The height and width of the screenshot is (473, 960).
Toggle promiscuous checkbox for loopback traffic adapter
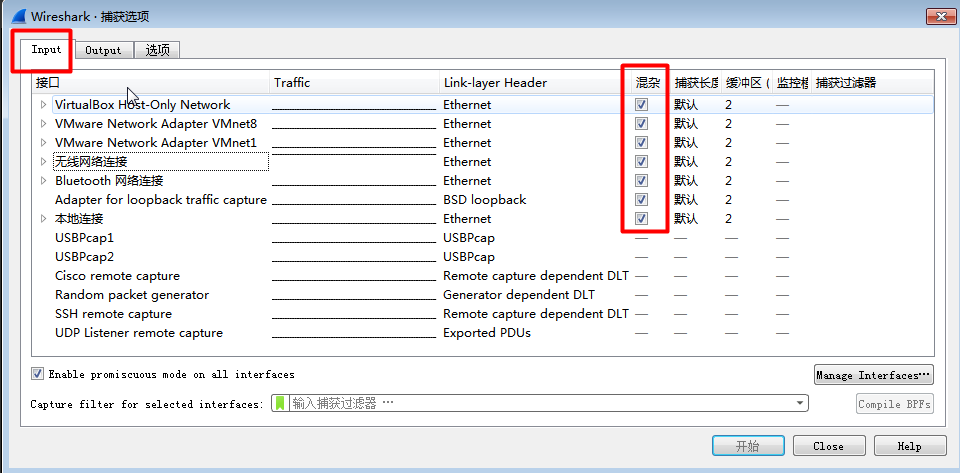pos(641,199)
